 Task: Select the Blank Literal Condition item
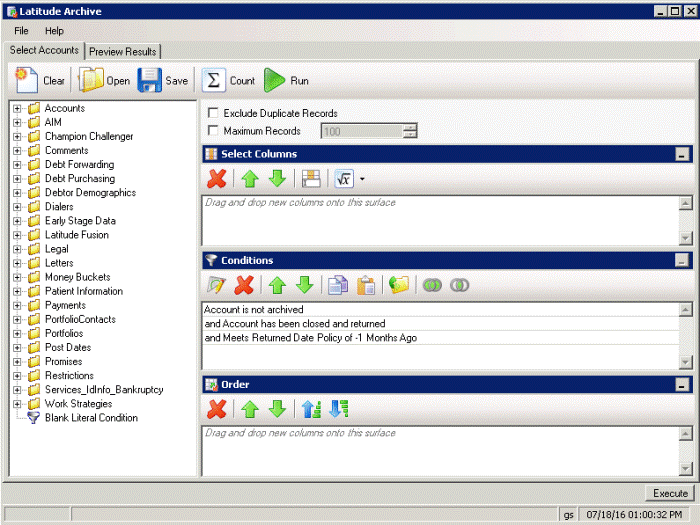tap(91, 418)
